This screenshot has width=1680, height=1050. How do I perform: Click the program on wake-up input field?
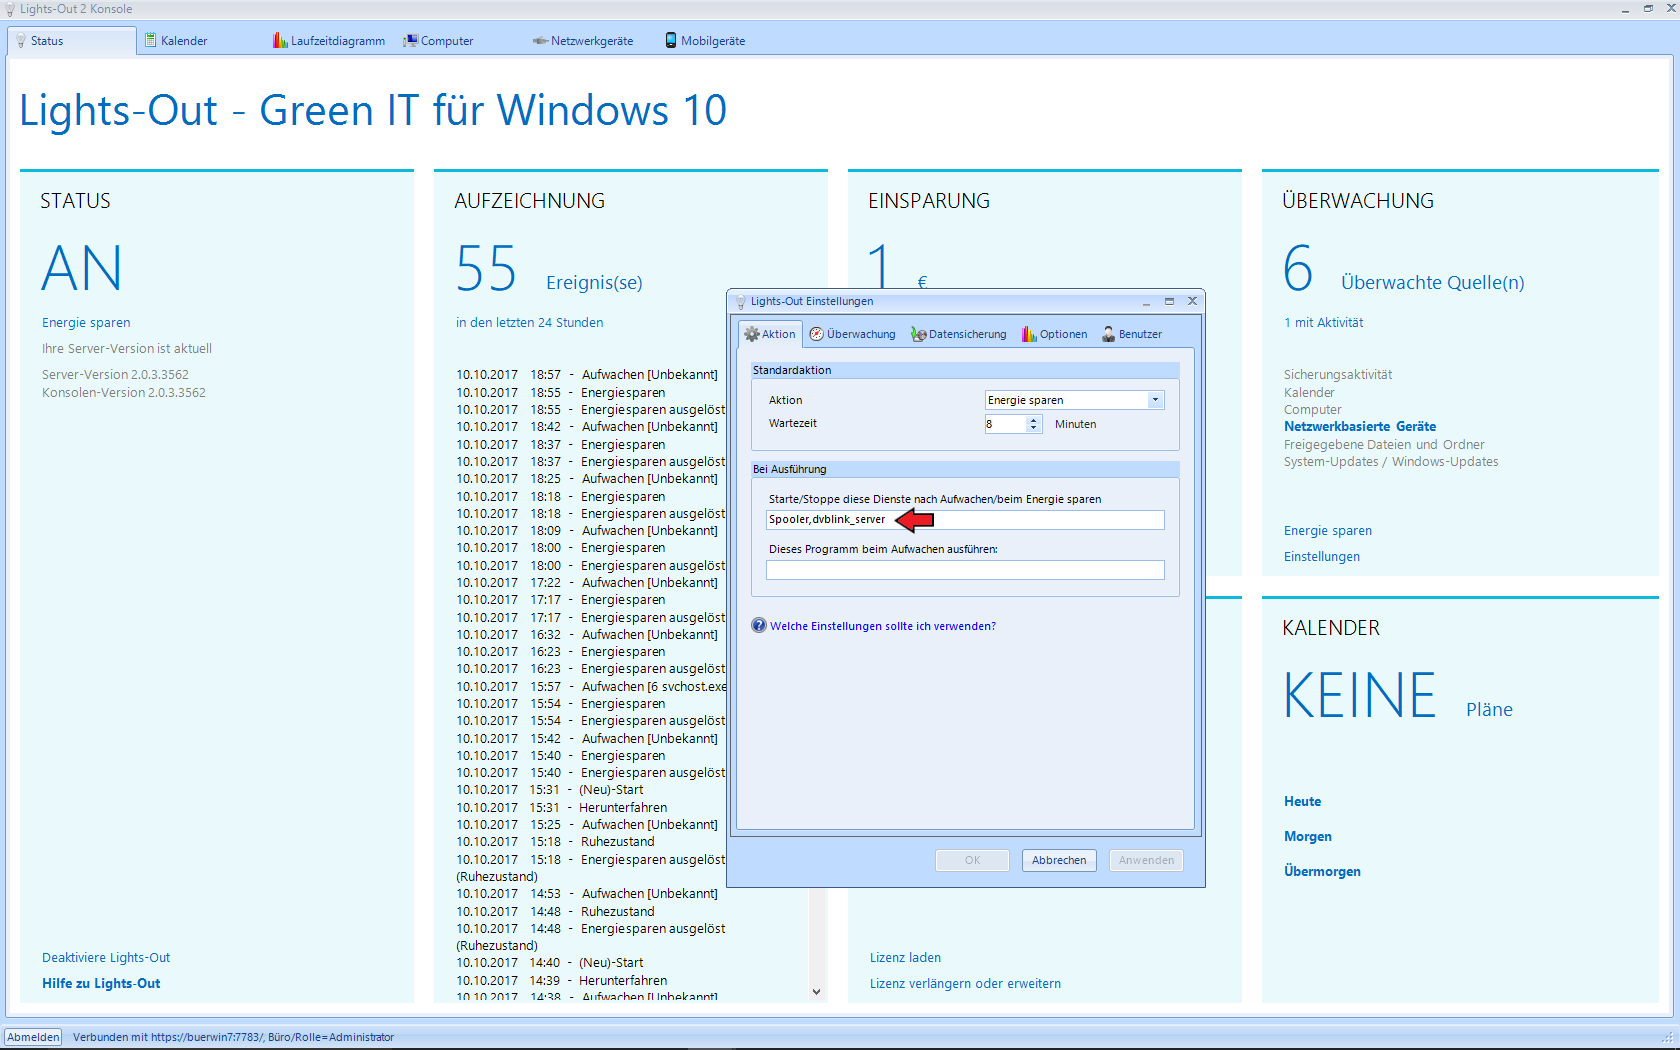tap(965, 570)
